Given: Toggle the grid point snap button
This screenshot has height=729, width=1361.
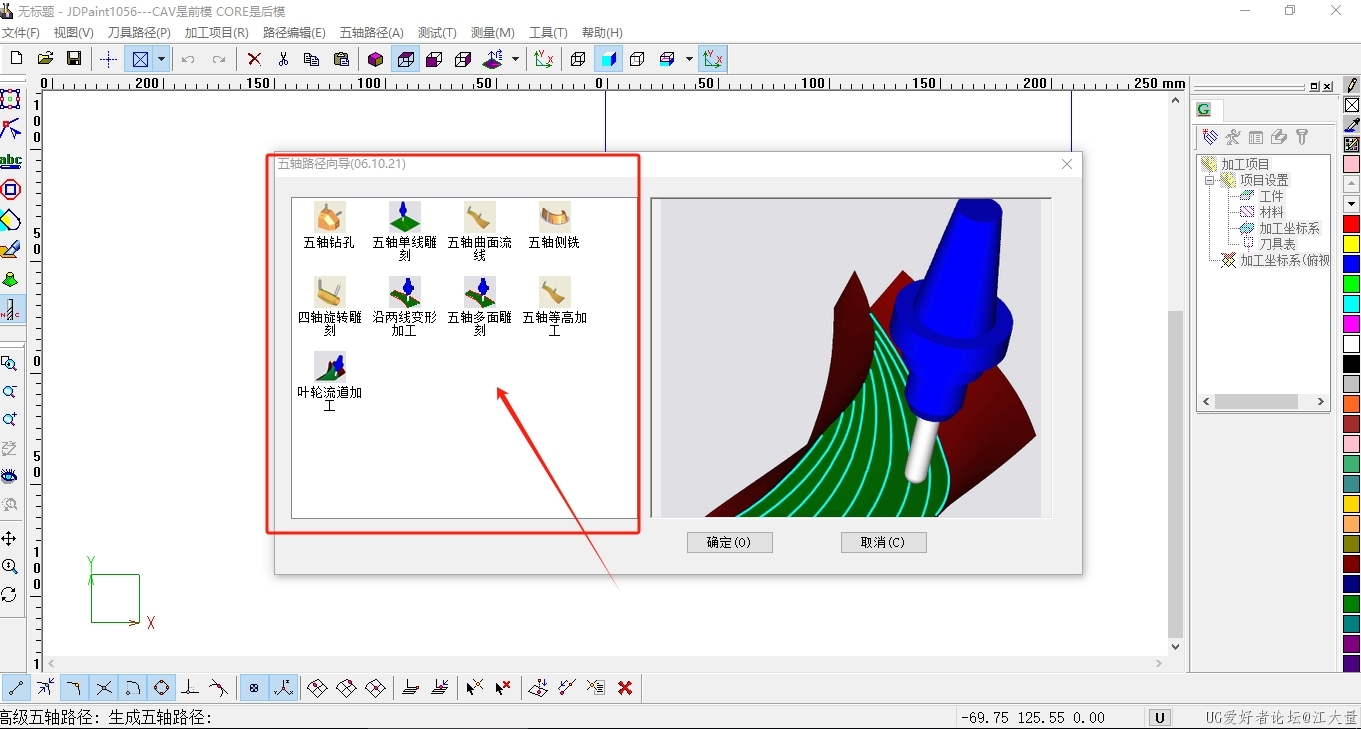Looking at the screenshot, I should coord(254,688).
